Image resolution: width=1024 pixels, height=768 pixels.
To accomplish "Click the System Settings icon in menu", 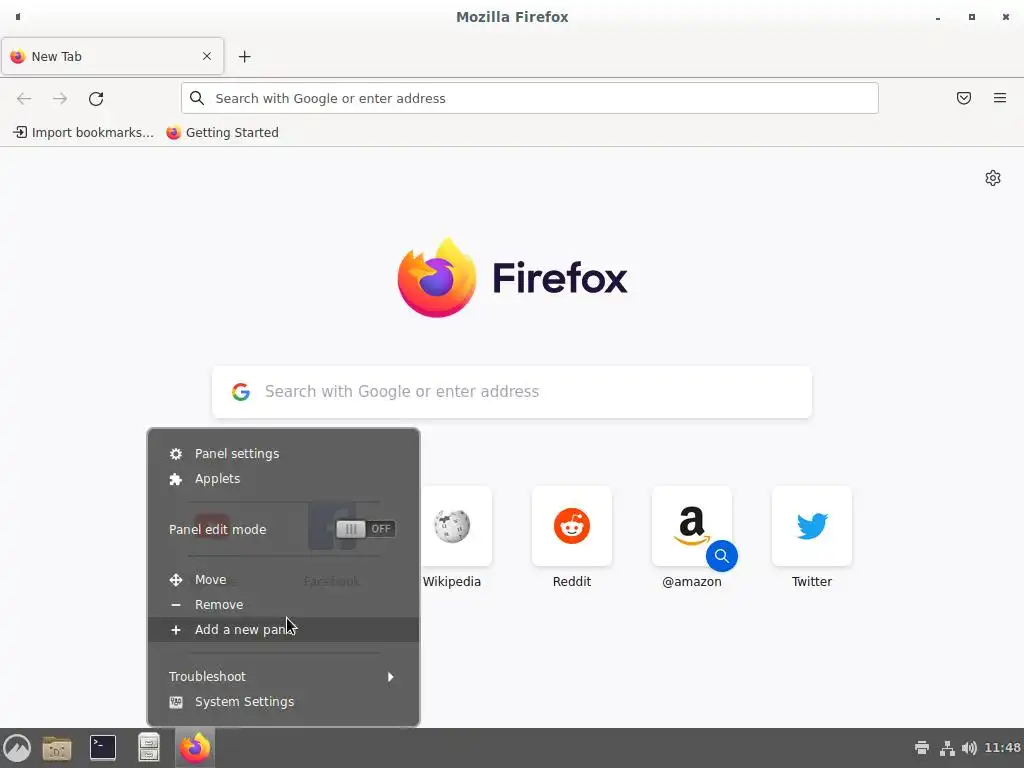I will click(x=176, y=702).
